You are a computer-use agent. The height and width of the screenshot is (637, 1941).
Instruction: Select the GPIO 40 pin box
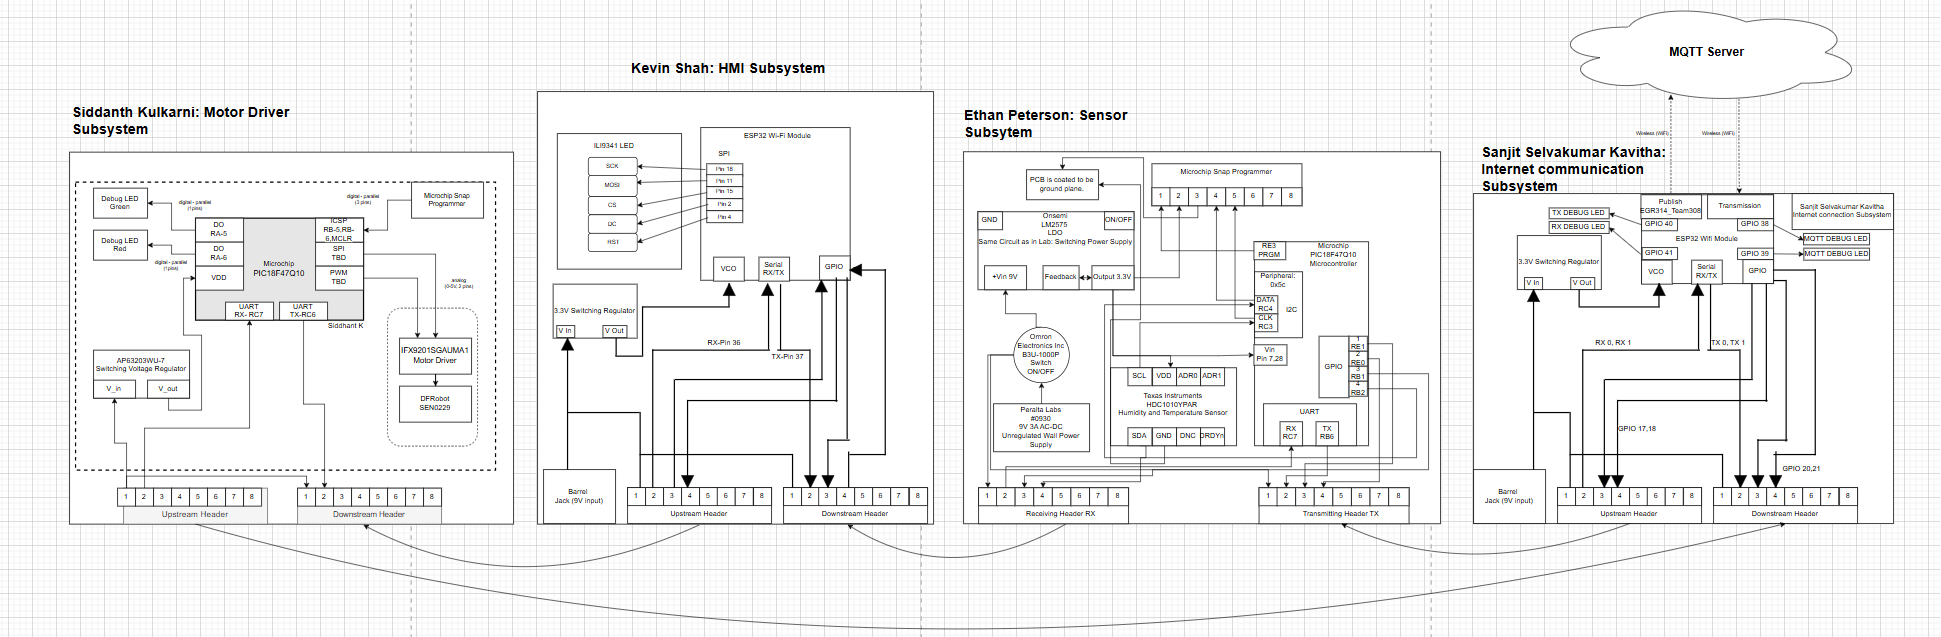point(1660,224)
